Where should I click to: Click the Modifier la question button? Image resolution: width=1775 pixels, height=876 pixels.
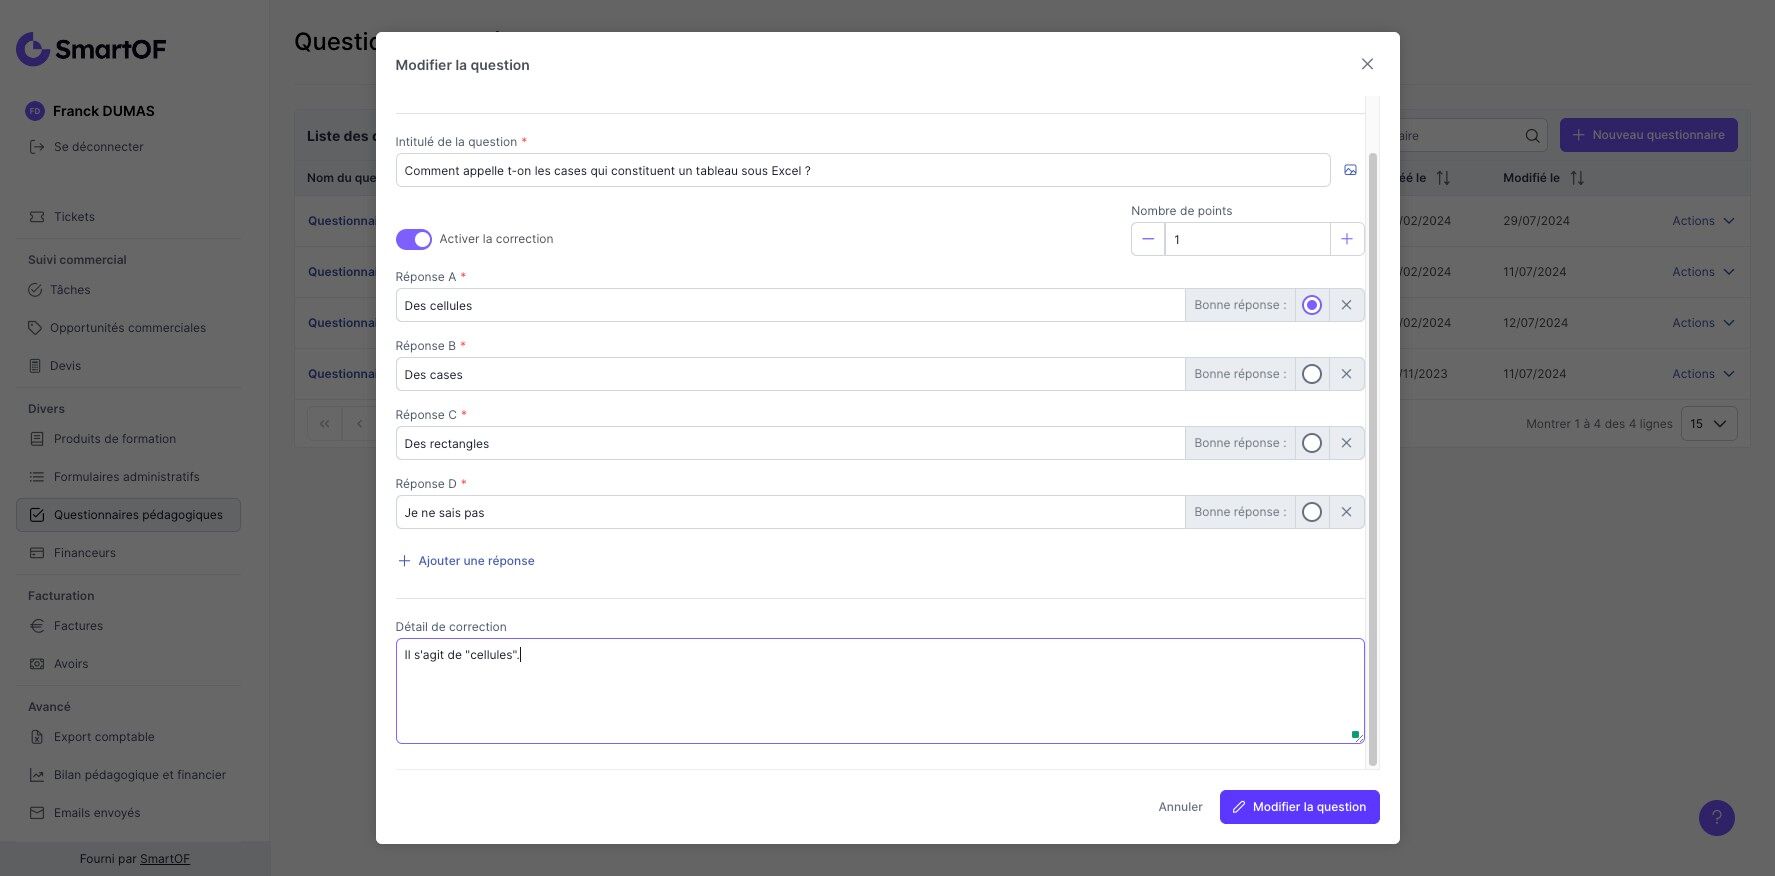pyautogui.click(x=1299, y=807)
